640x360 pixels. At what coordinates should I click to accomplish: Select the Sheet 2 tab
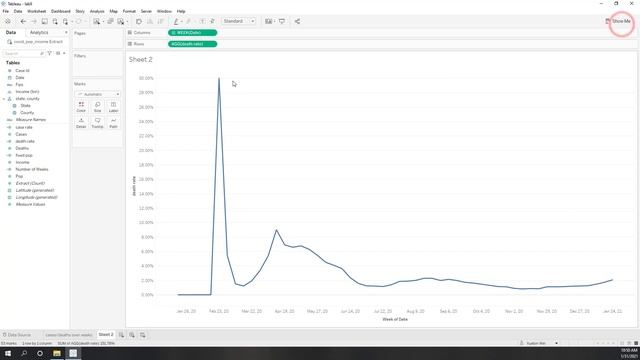point(106,335)
